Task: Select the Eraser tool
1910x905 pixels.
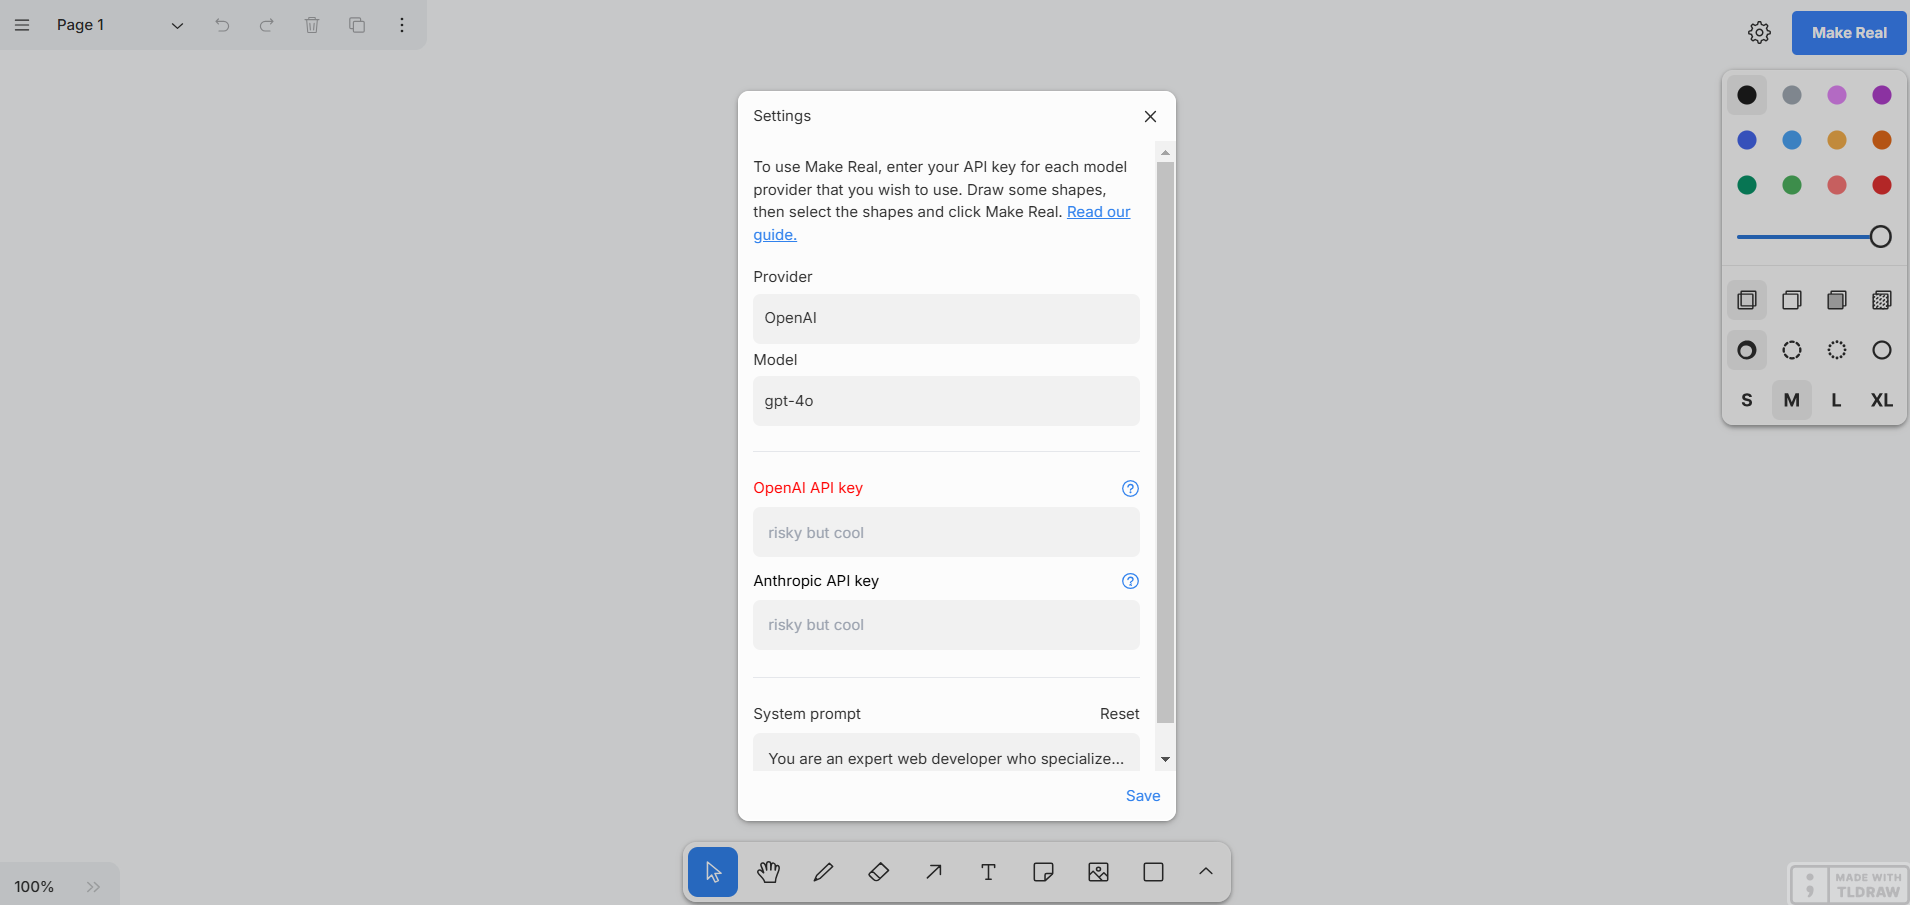Action: pos(877,872)
